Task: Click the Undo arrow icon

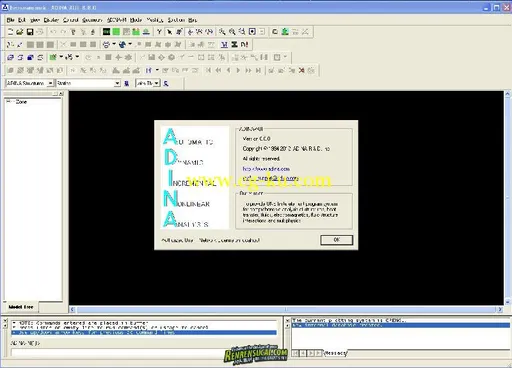Action: 53,32
